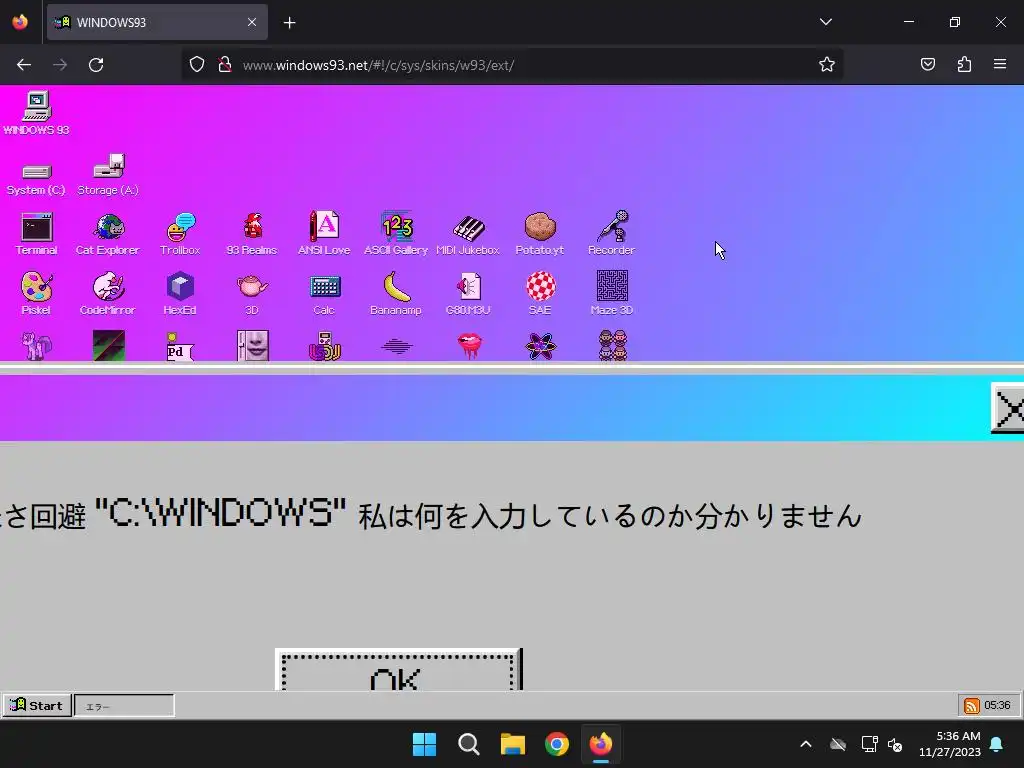Open the Piskel paint palette icon
Image resolution: width=1024 pixels, height=768 pixels.
point(37,294)
